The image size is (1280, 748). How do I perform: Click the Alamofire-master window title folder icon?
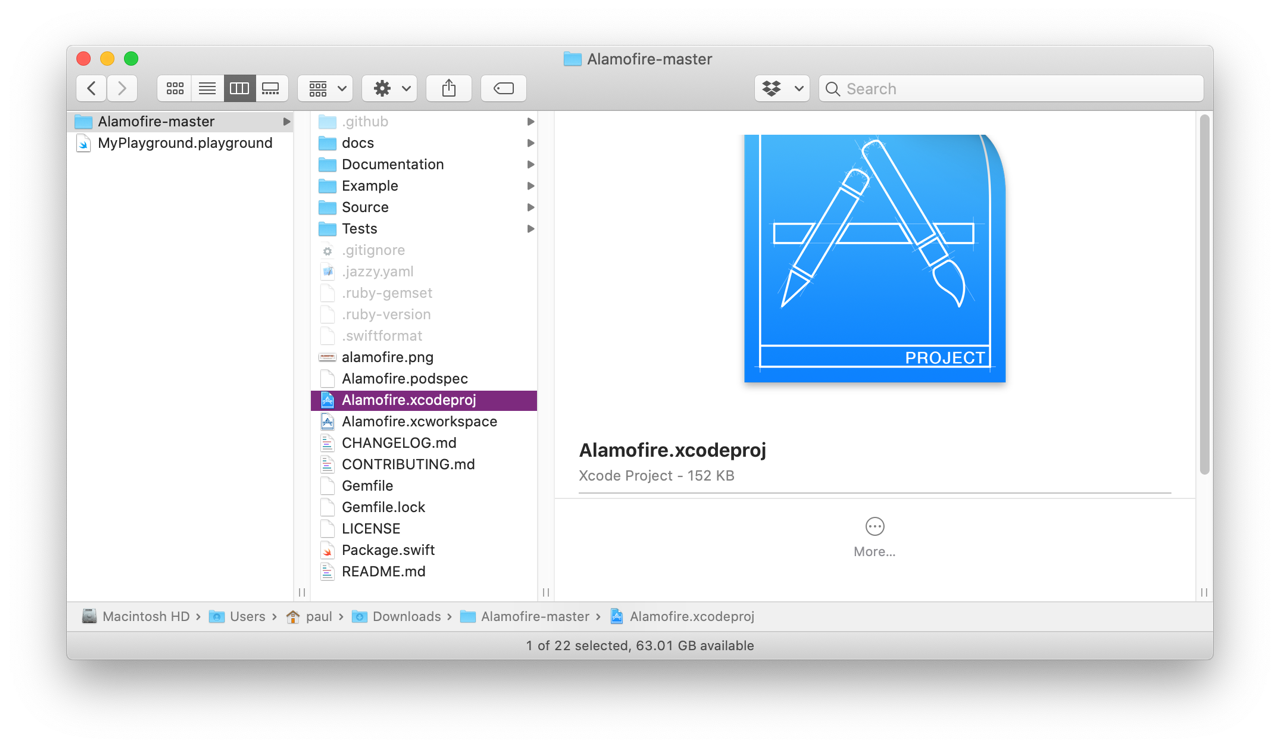coord(572,59)
